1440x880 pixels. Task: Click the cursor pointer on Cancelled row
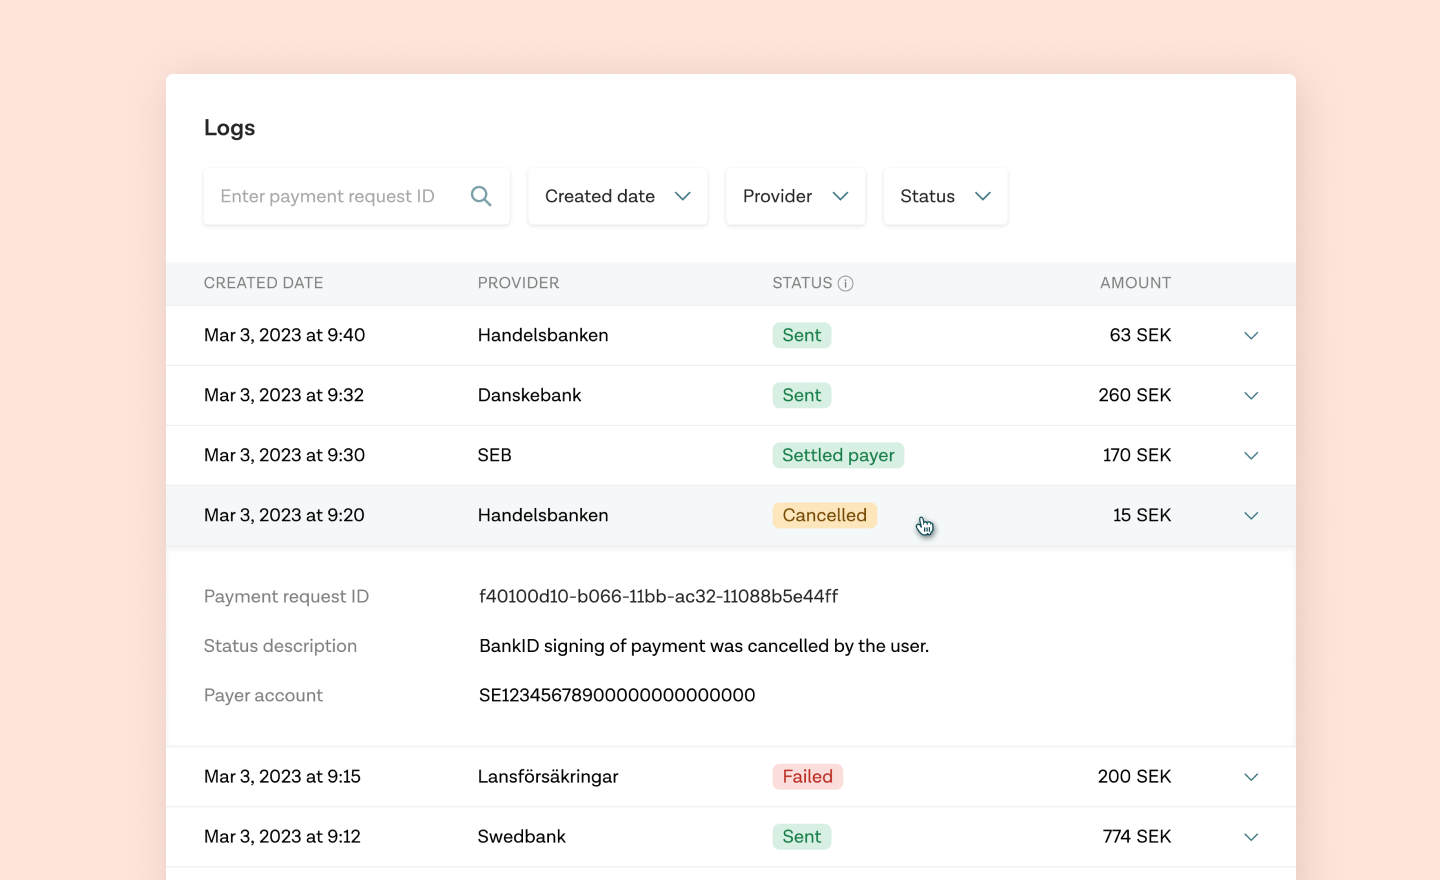pos(923,524)
